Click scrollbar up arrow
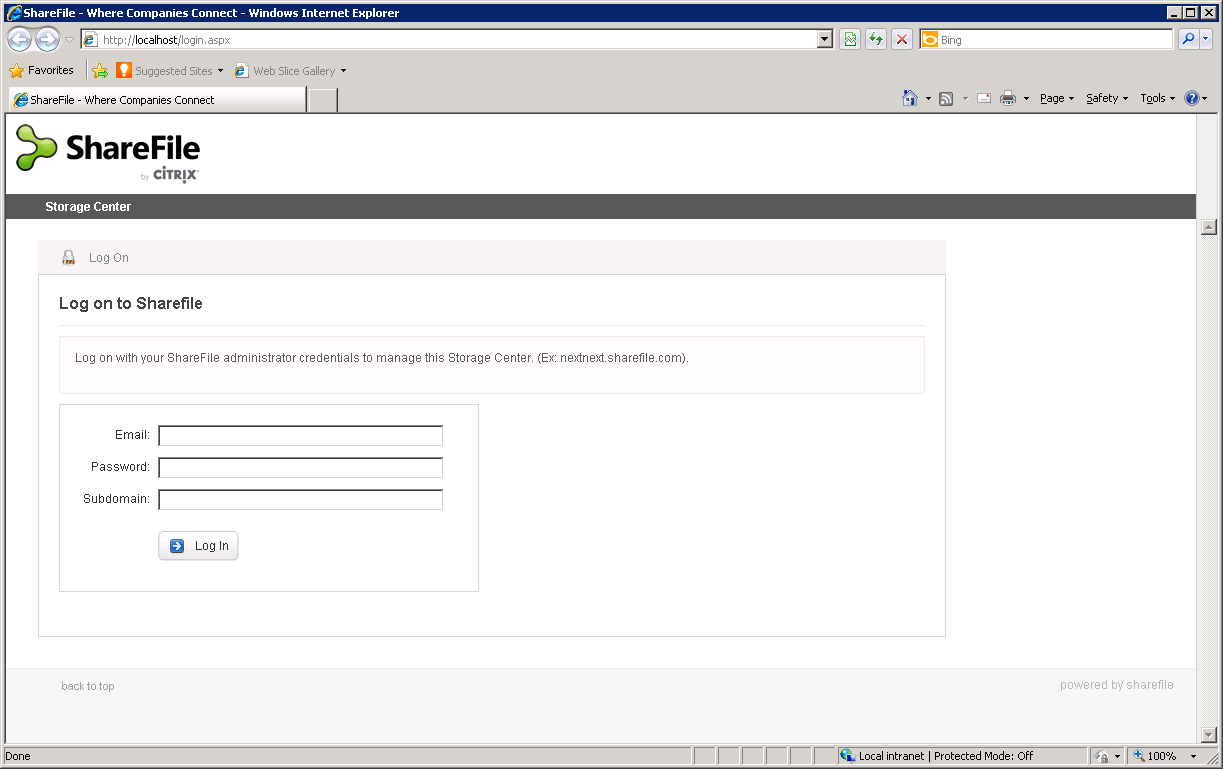 coord(1208,227)
